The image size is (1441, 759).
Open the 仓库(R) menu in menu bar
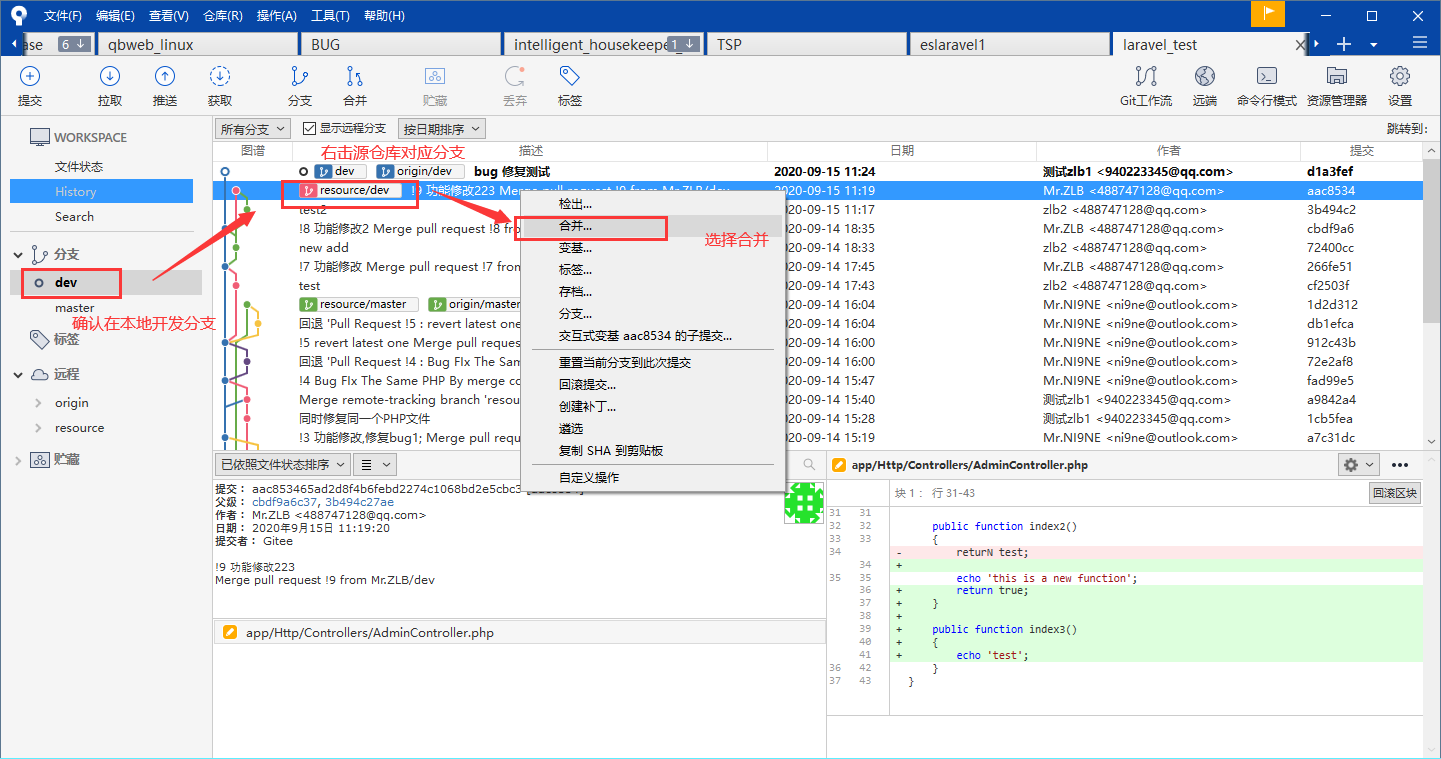[222, 15]
